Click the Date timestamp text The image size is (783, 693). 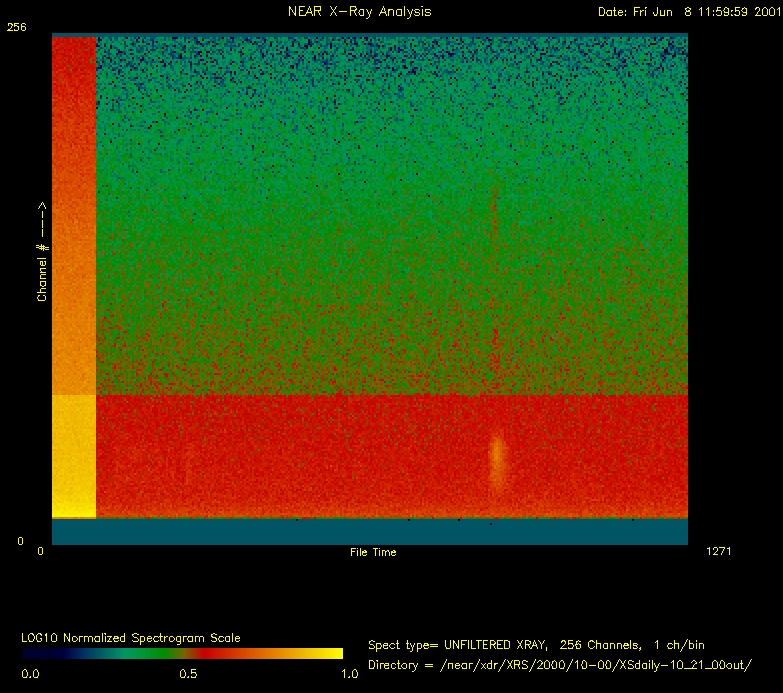tap(686, 12)
